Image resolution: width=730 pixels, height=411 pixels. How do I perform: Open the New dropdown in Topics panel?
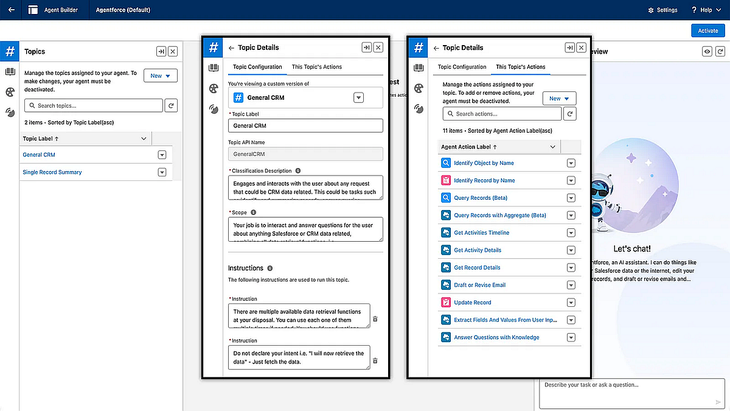pyautogui.click(x=160, y=75)
